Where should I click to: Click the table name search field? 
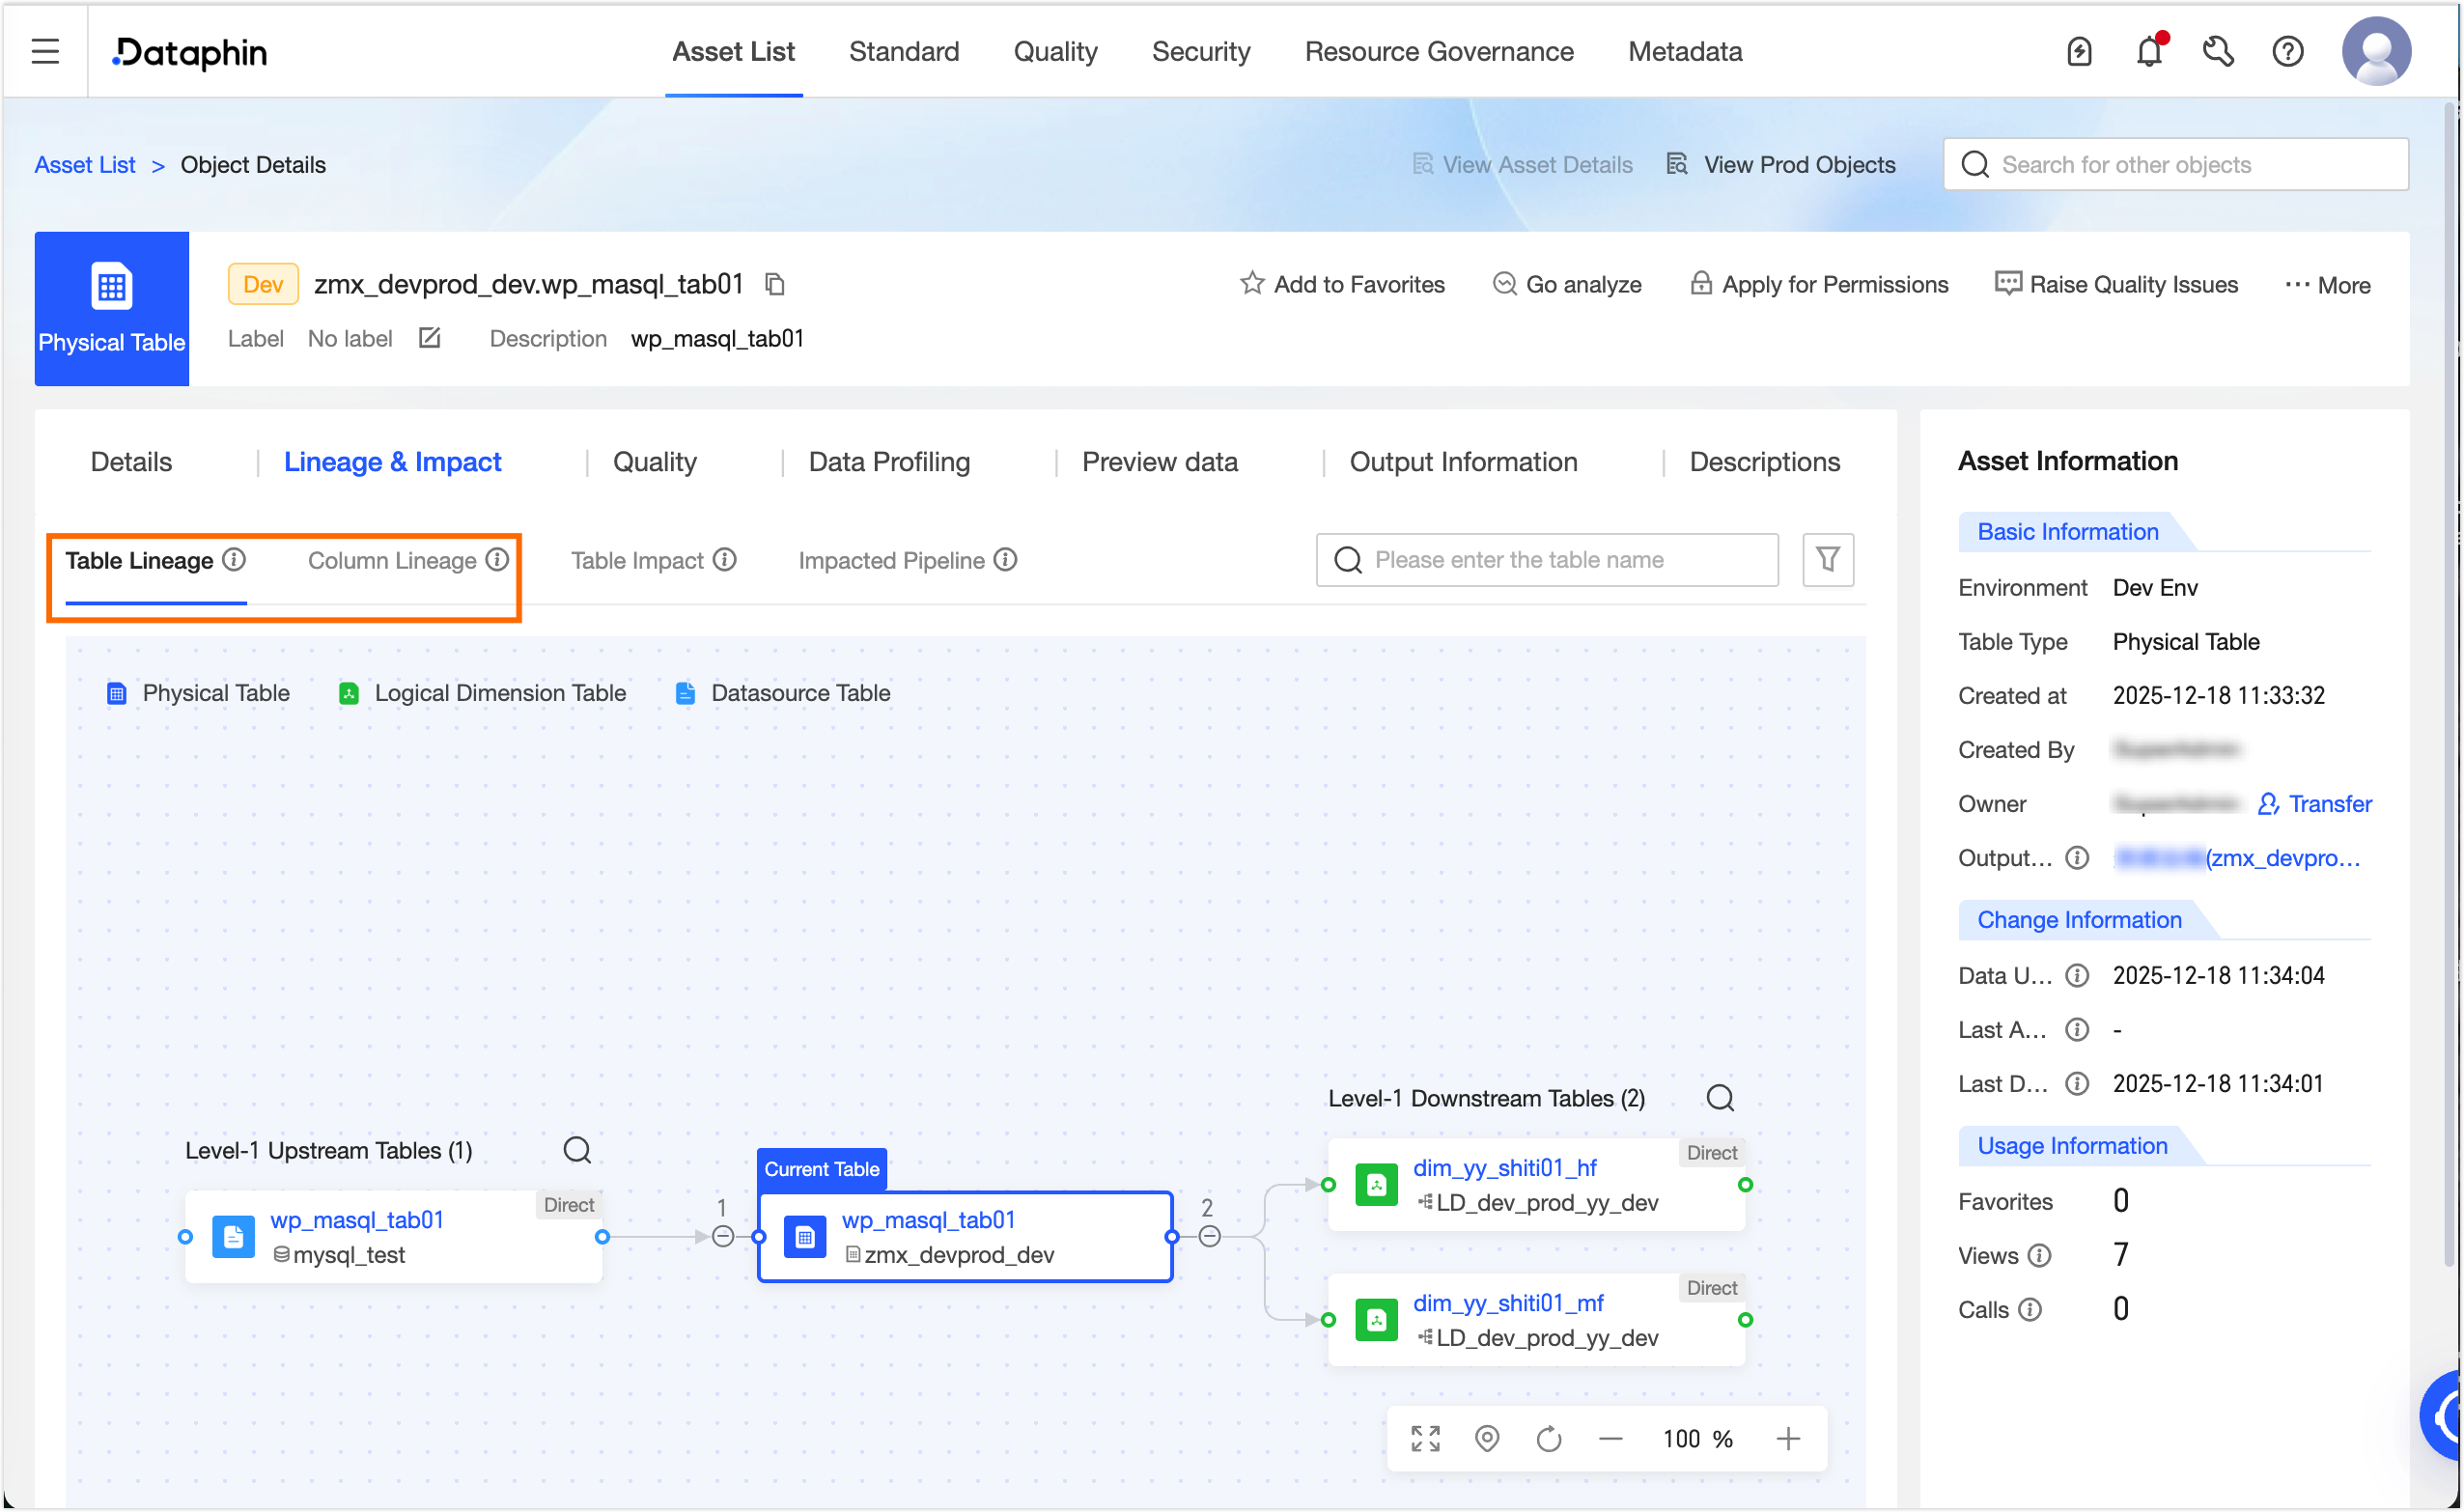(x=1547, y=559)
